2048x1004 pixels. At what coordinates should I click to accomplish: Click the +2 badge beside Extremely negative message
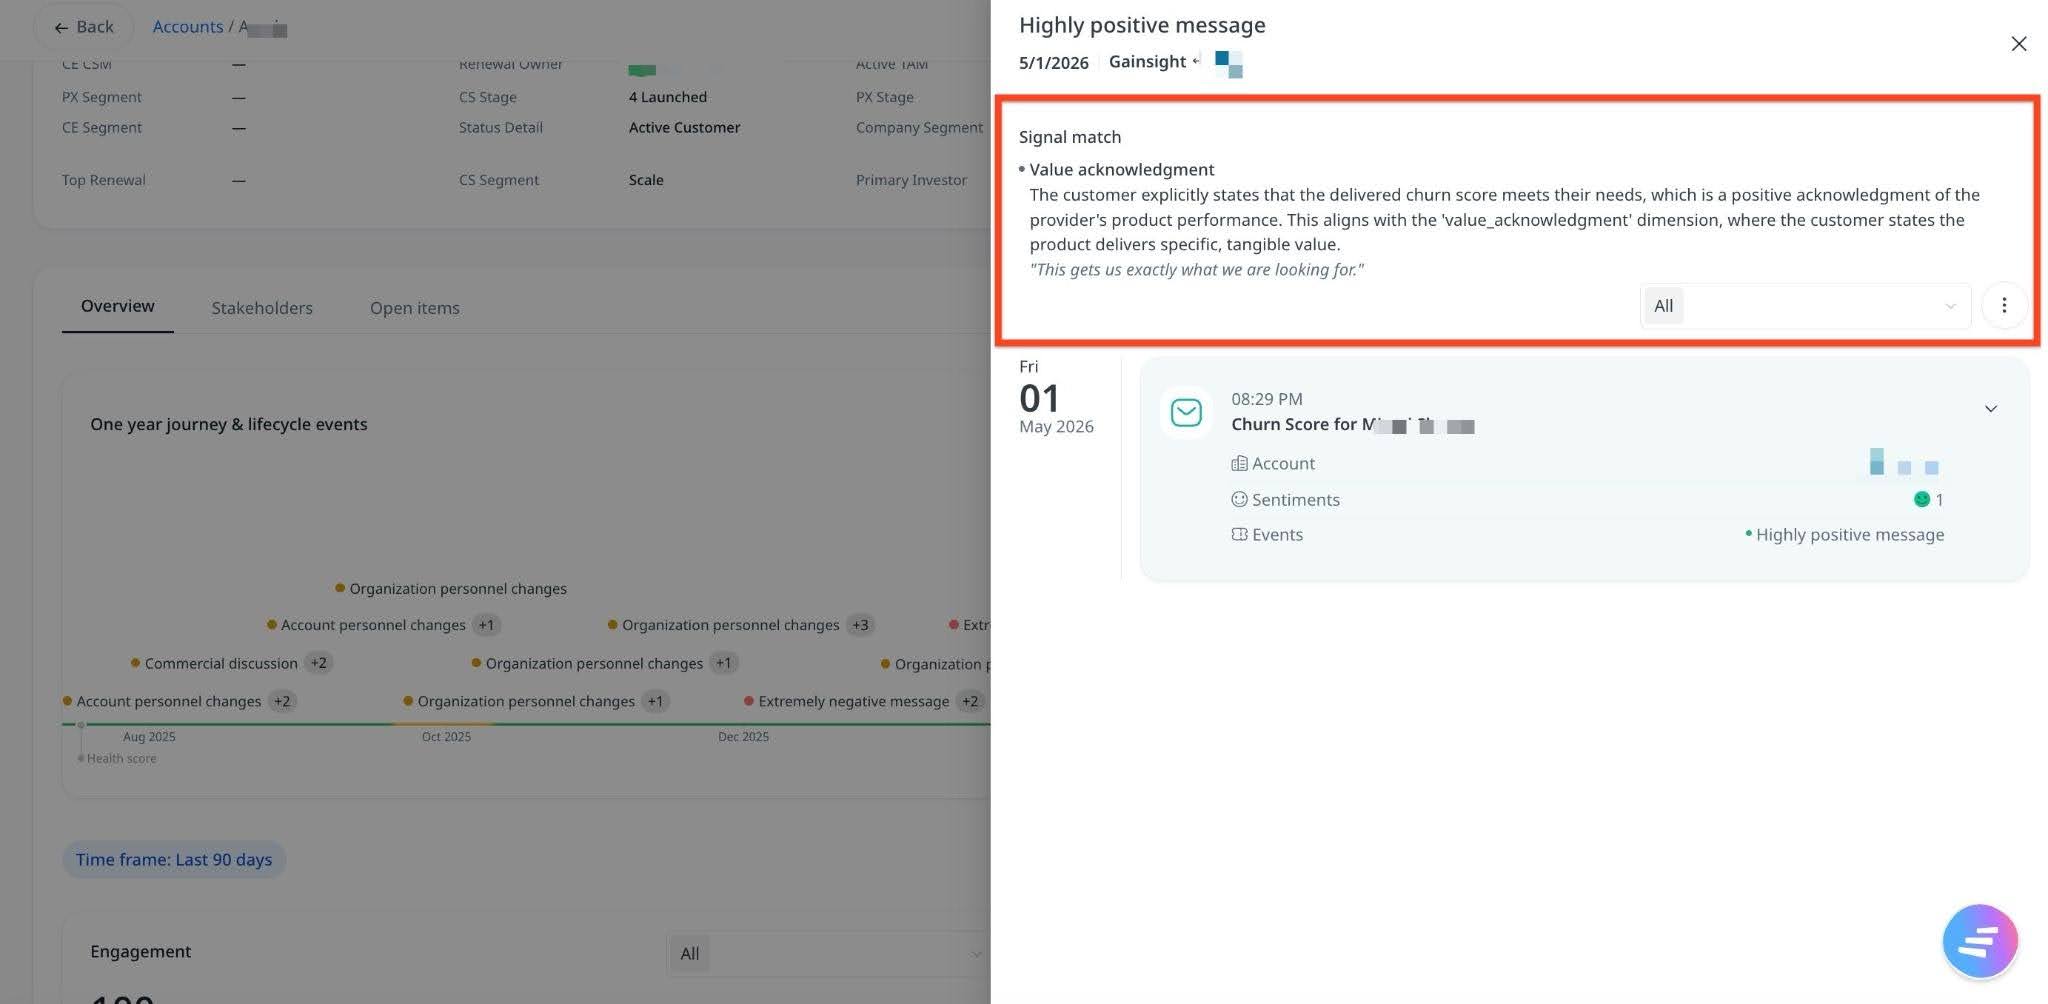(970, 701)
